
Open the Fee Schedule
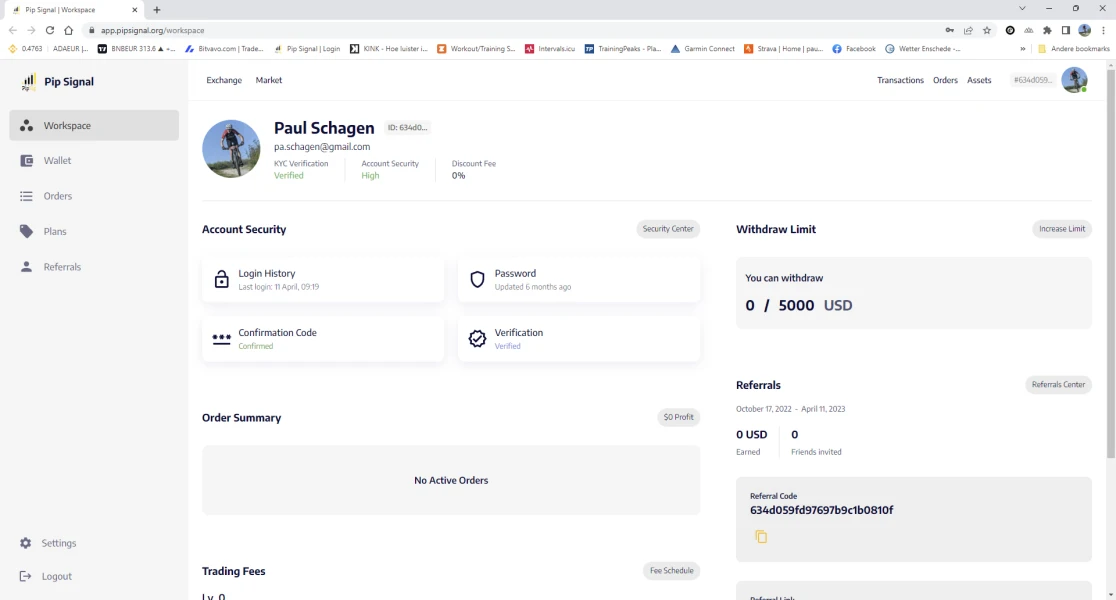tap(671, 571)
